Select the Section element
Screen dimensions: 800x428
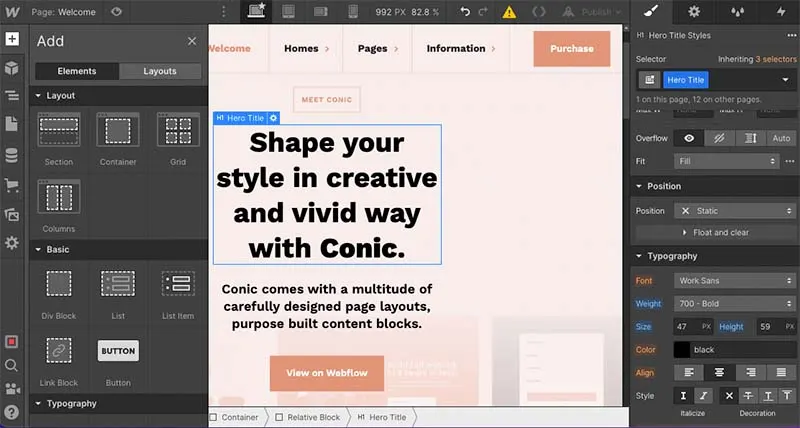(x=59, y=139)
